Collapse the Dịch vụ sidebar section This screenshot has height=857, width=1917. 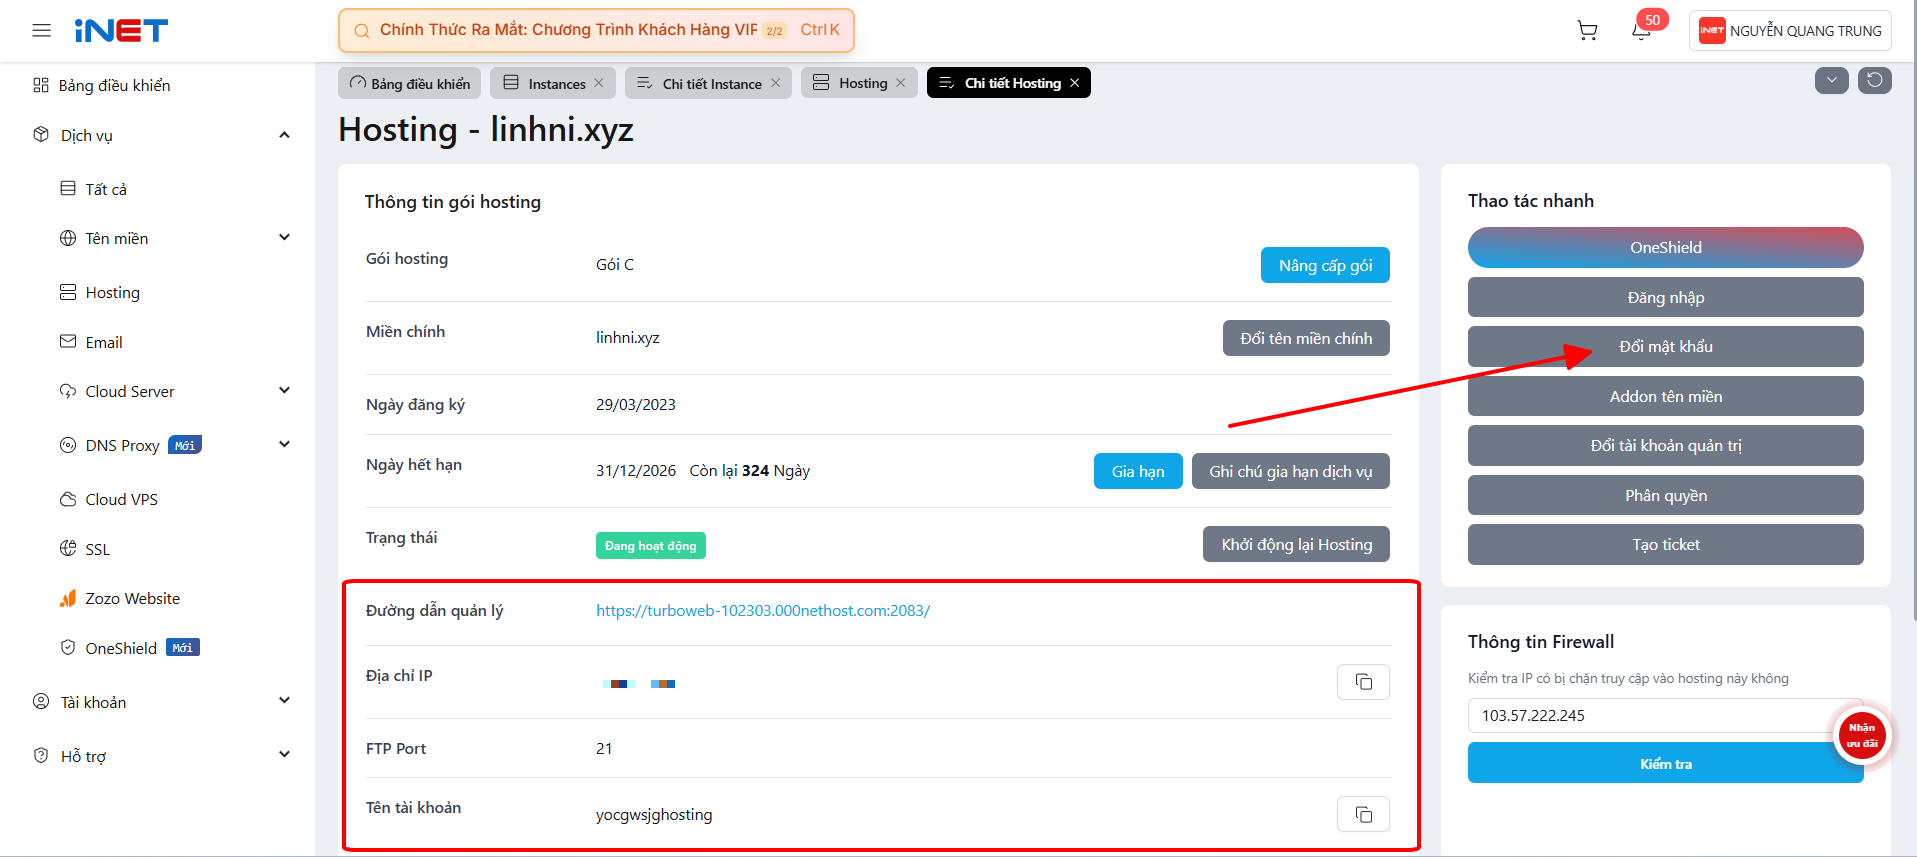[x=284, y=135]
